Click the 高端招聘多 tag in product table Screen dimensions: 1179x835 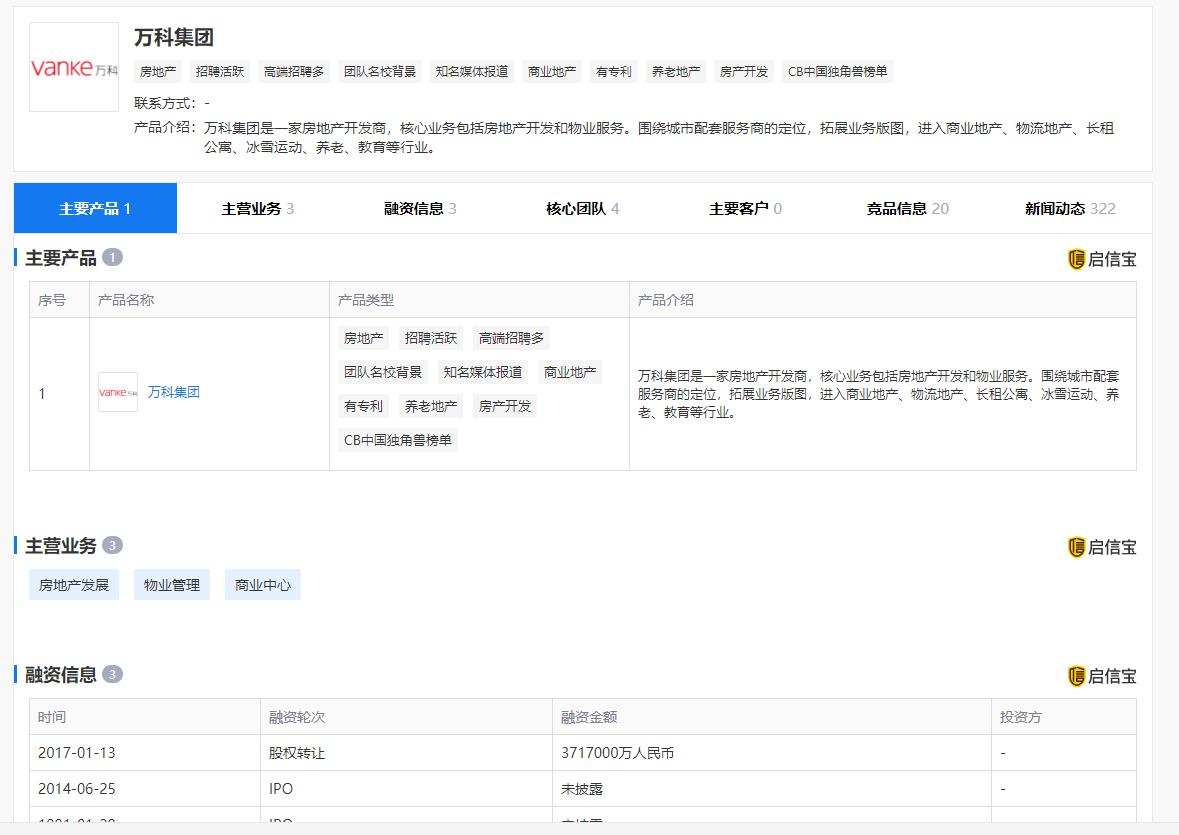(x=511, y=338)
